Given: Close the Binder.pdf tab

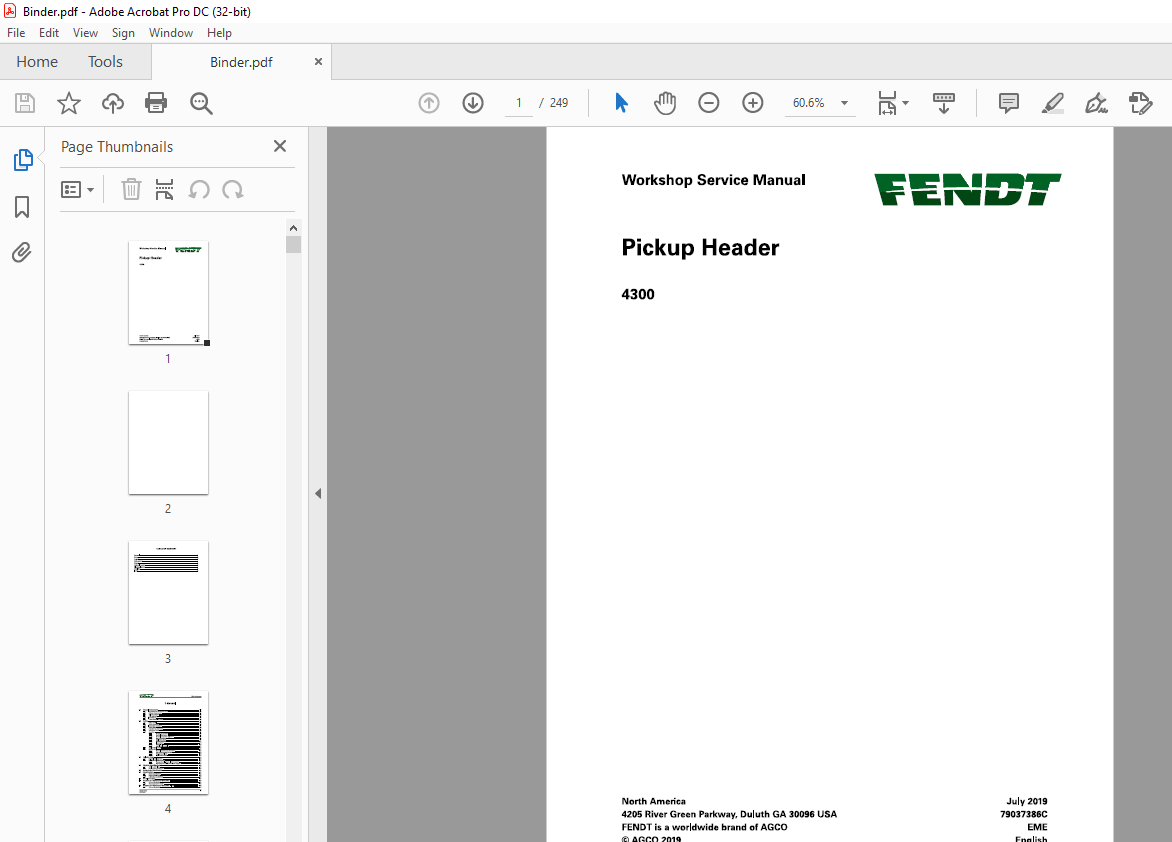Looking at the screenshot, I should point(318,62).
